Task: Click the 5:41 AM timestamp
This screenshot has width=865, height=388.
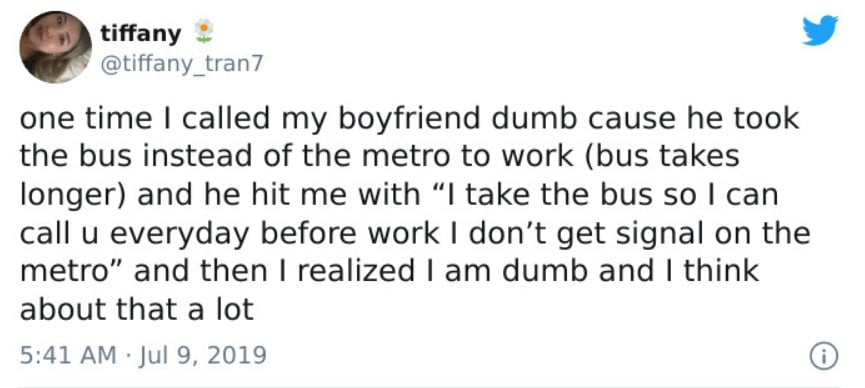Action: (x=68, y=354)
